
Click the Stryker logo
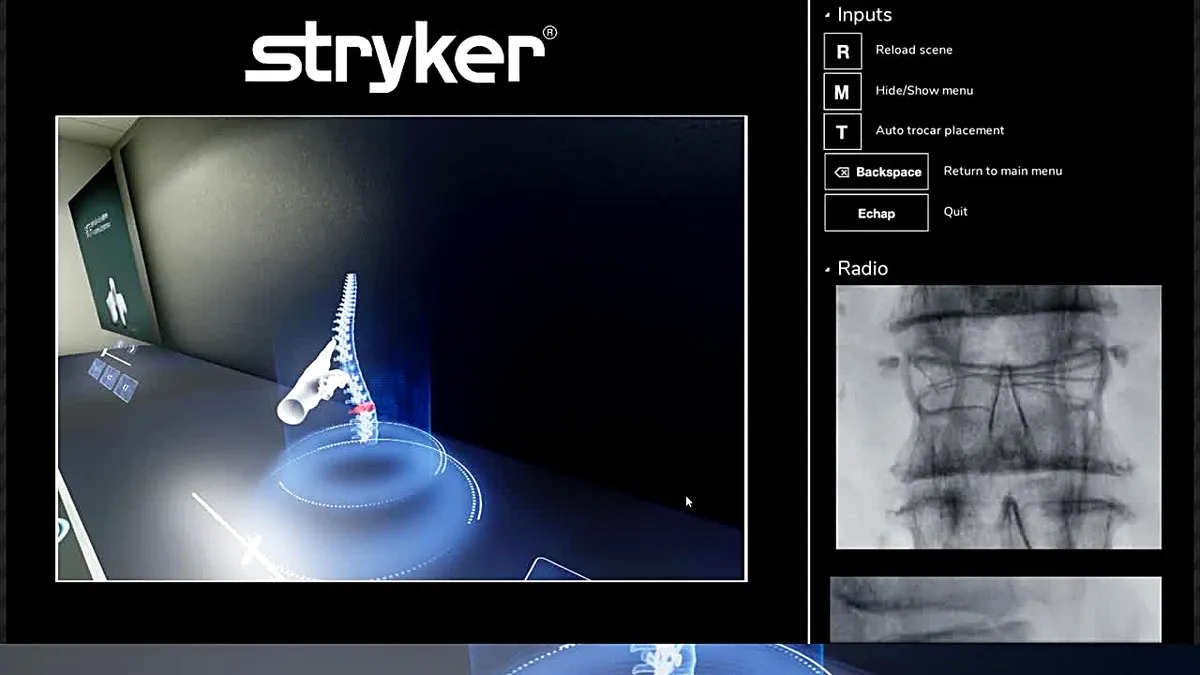click(401, 59)
